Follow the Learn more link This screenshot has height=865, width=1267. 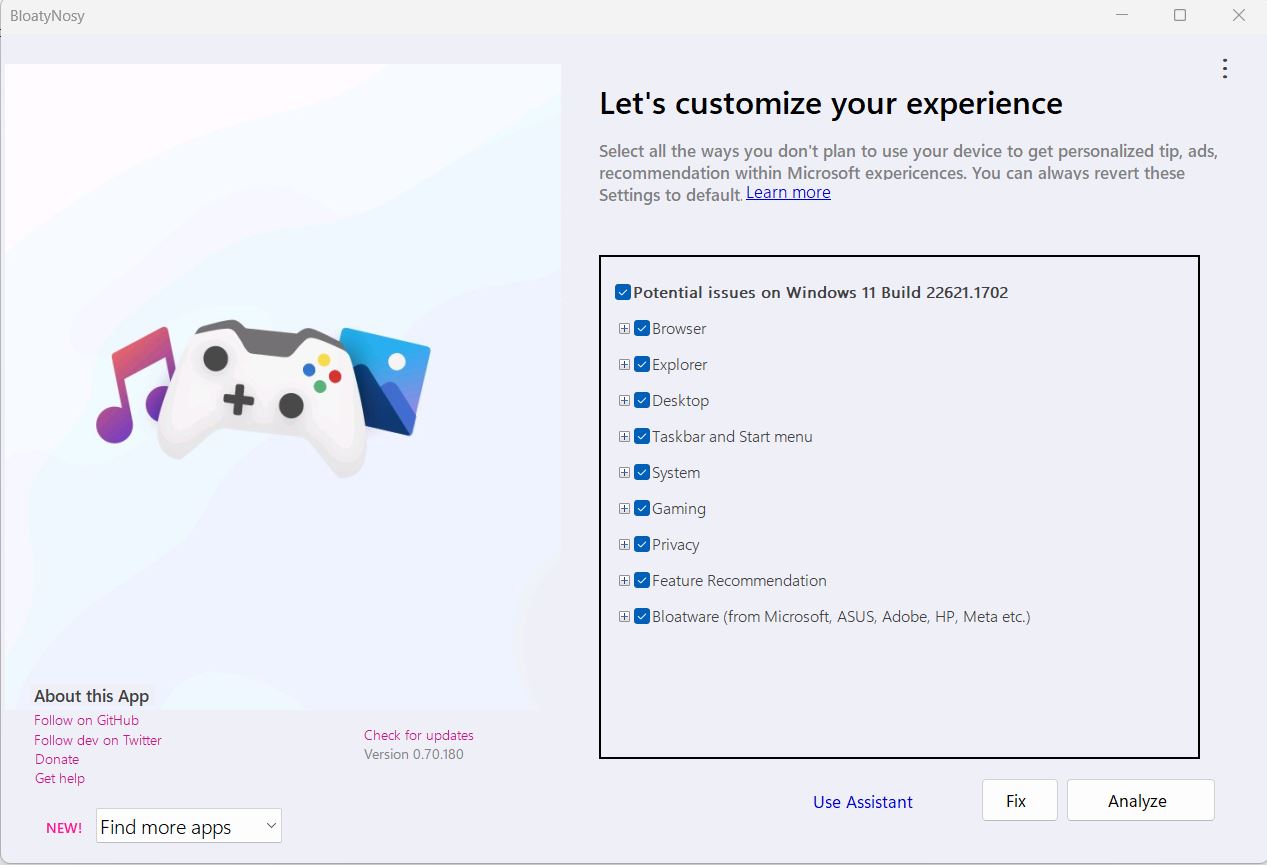788,192
